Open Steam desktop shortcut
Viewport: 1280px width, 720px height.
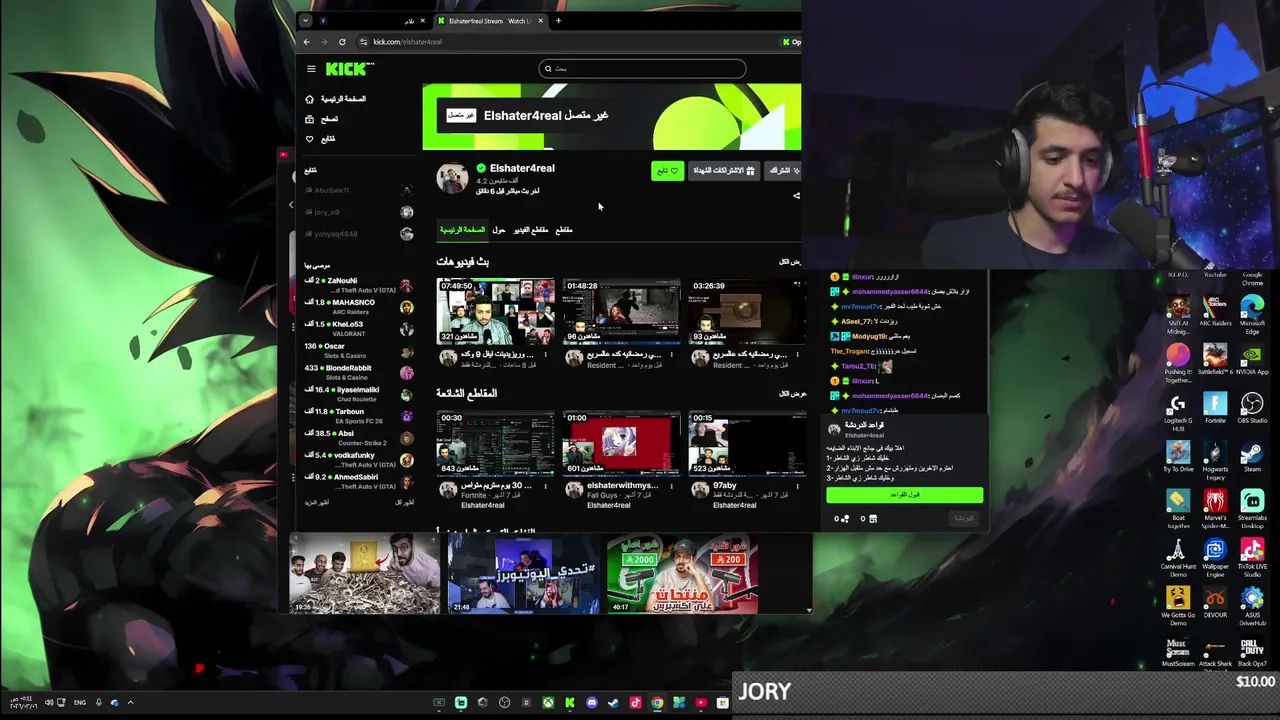pos(1252,456)
